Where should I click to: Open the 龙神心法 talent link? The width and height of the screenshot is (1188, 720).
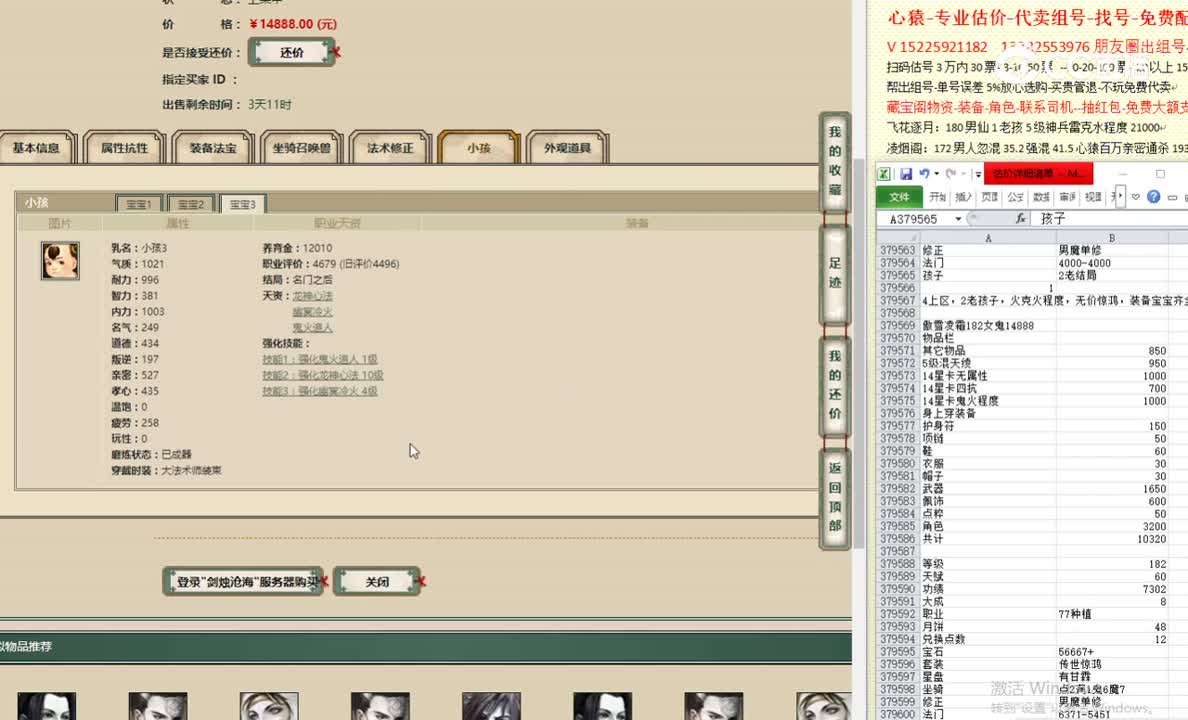(313, 296)
